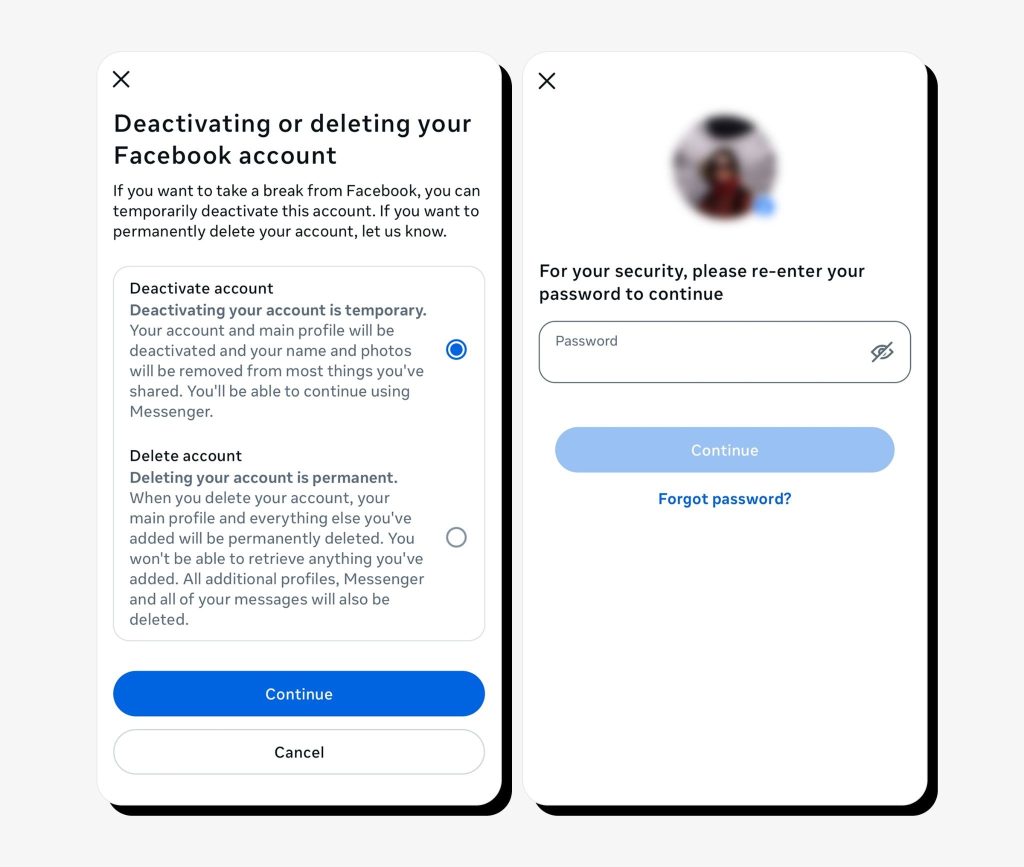
Task: Click the 'Deactivating your account is temporary' text
Action: [278, 310]
